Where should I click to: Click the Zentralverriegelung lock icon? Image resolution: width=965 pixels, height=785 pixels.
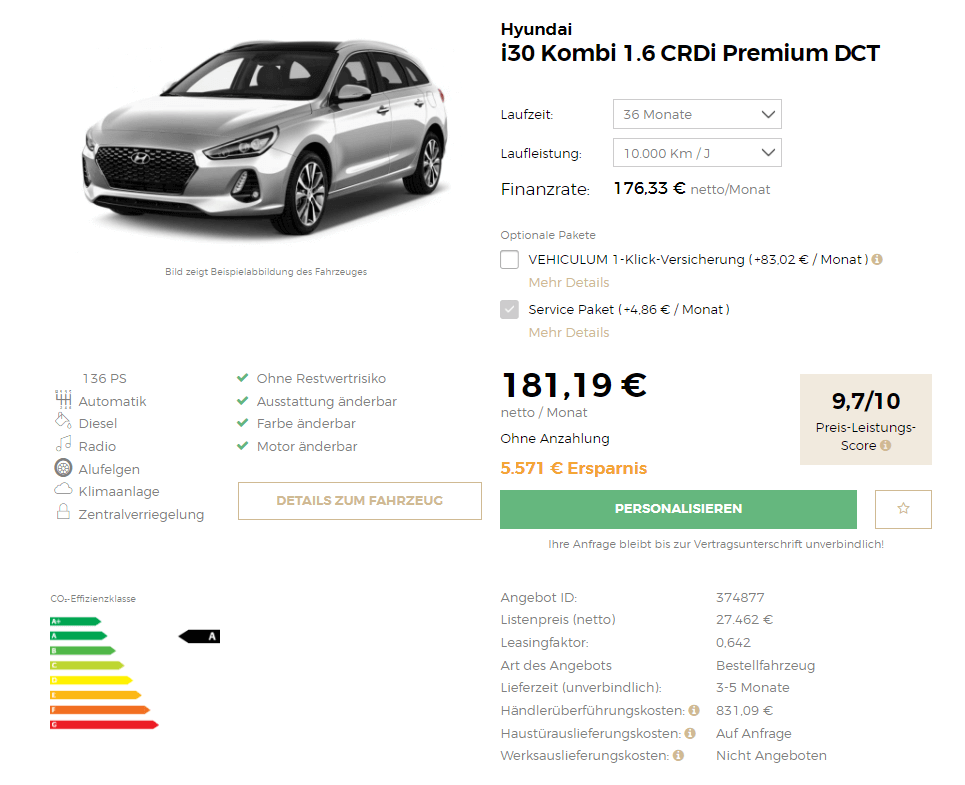63,512
